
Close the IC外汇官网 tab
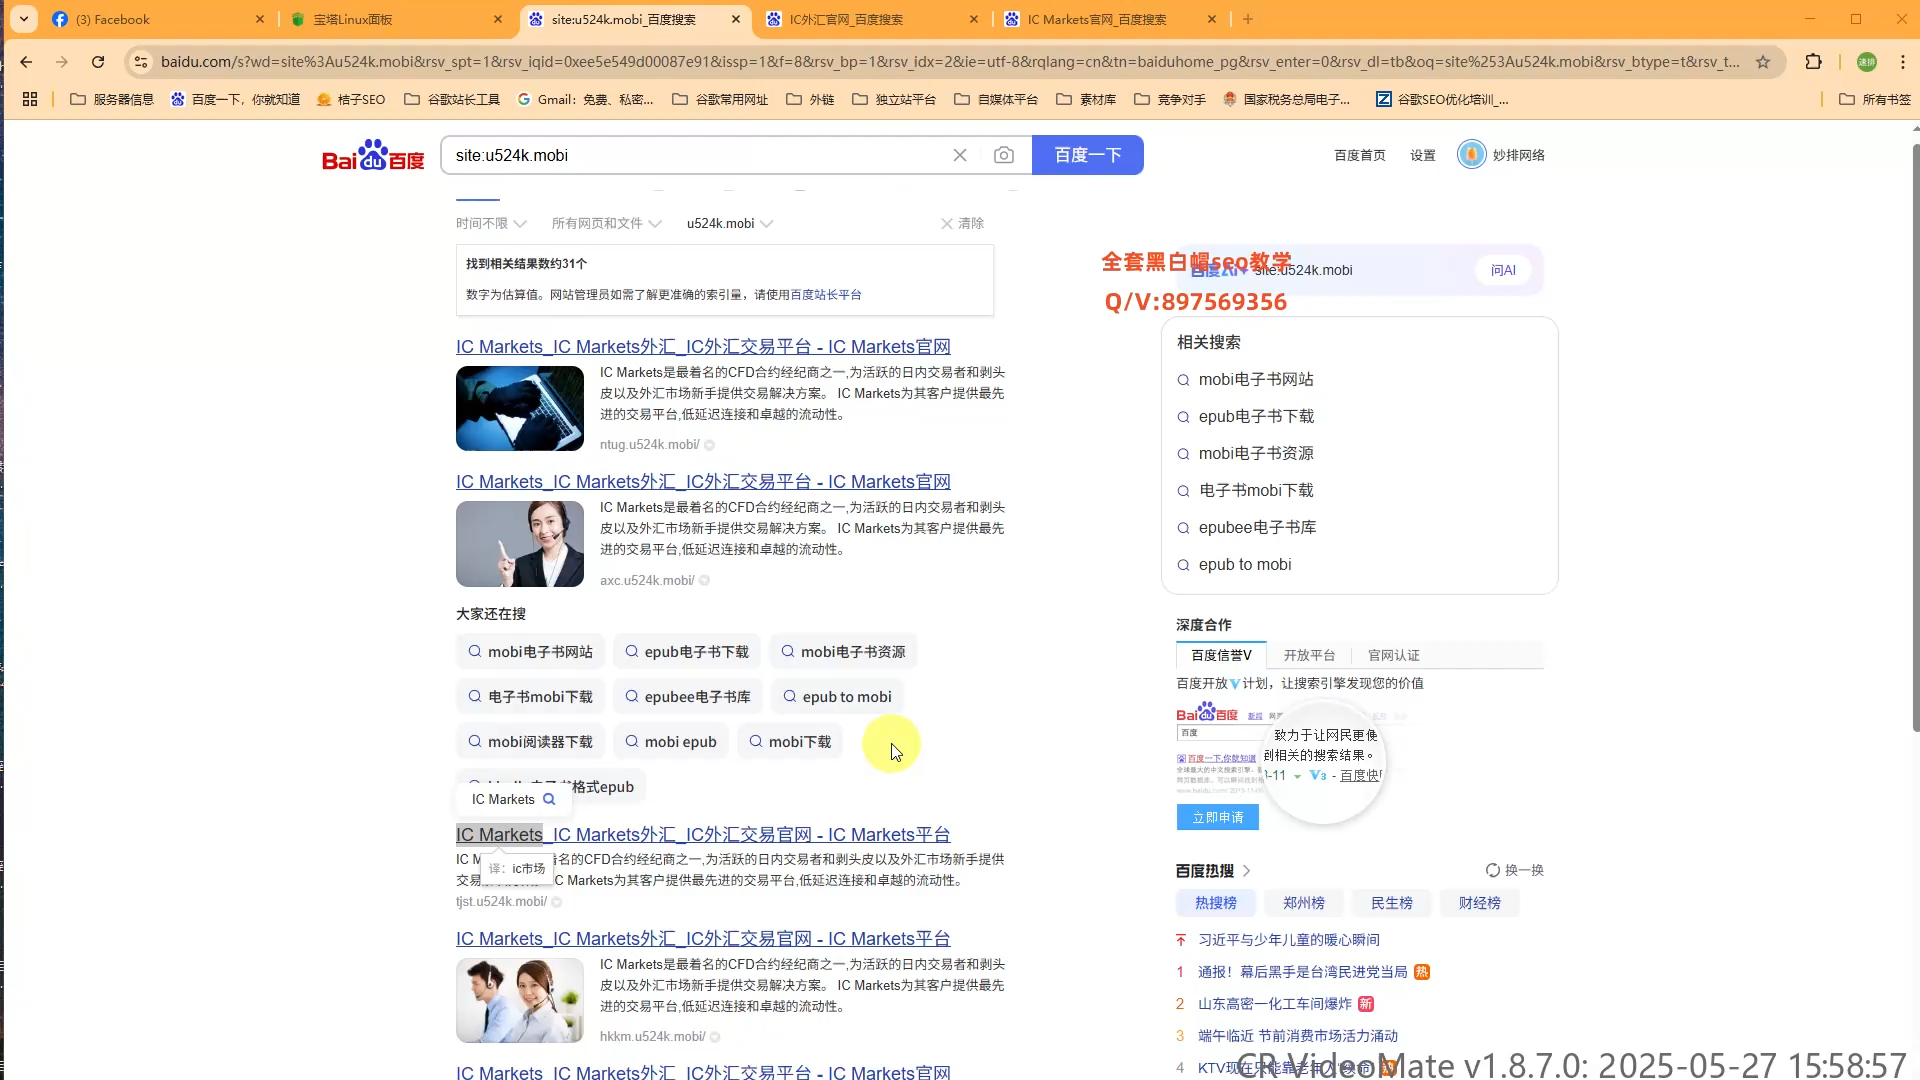click(x=974, y=19)
